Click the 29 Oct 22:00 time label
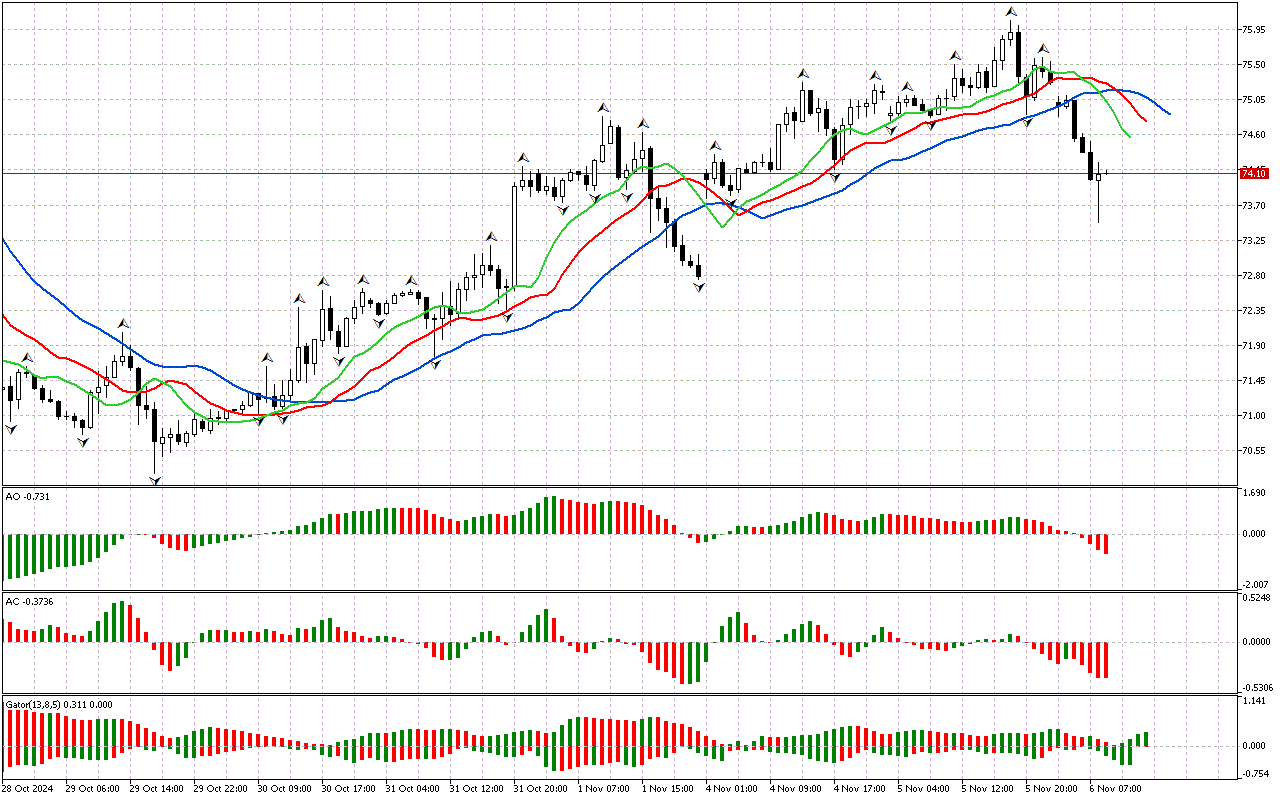1280x800 pixels. coord(220,788)
